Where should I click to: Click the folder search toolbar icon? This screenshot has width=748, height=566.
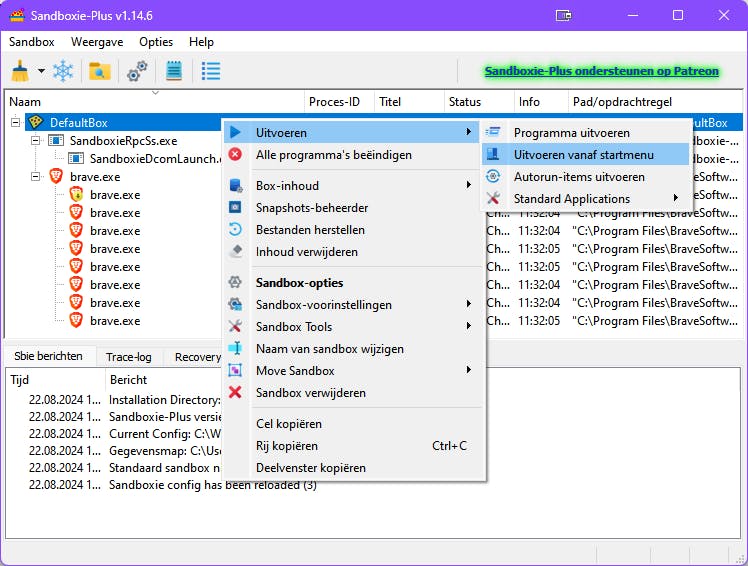(100, 71)
